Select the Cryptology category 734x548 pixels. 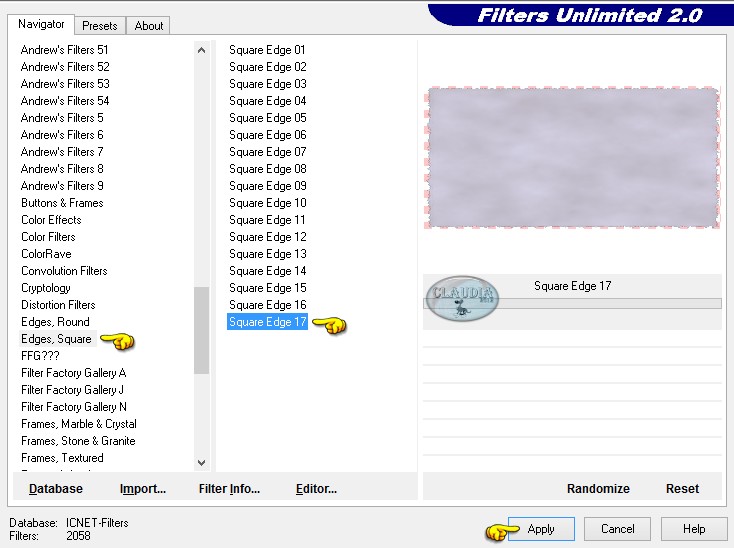click(46, 288)
